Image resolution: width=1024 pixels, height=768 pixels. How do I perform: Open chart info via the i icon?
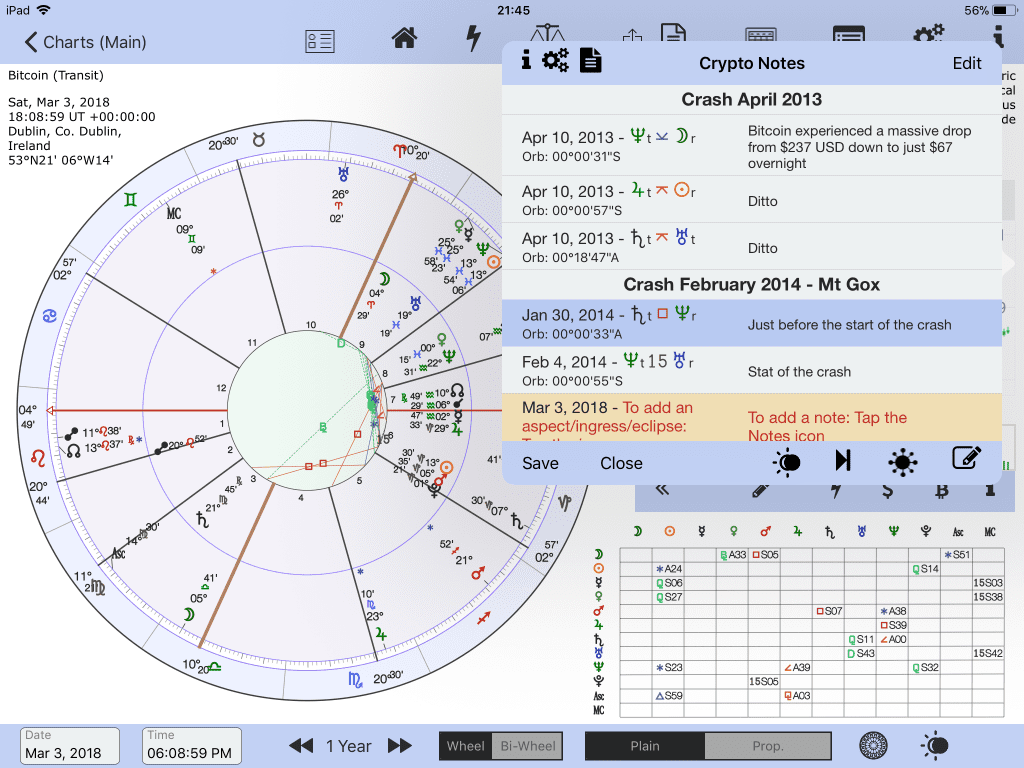click(527, 60)
